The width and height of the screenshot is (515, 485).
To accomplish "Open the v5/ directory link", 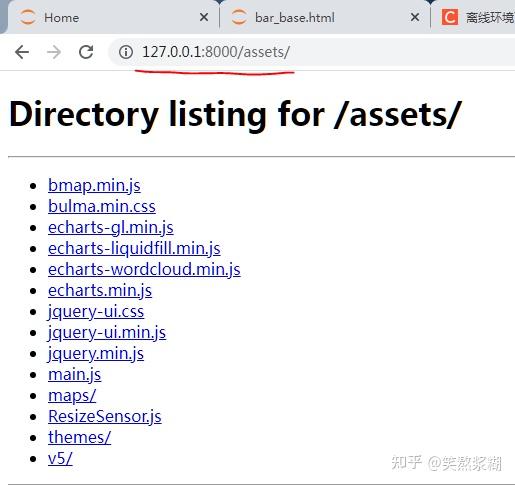I will coord(60,459).
